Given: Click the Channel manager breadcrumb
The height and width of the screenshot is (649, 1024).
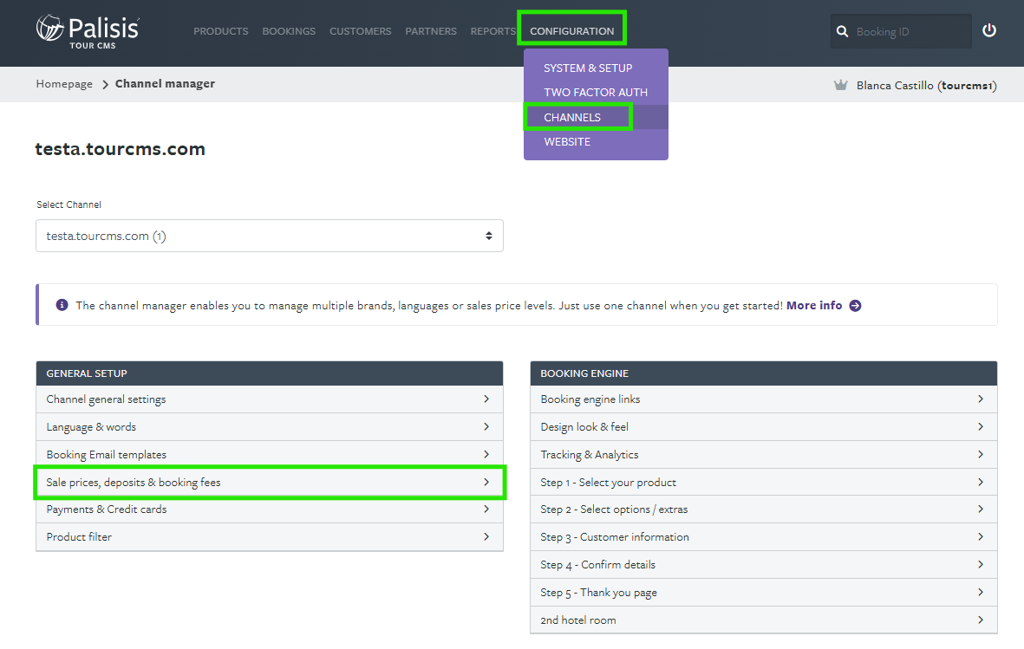Looking at the screenshot, I should [165, 84].
